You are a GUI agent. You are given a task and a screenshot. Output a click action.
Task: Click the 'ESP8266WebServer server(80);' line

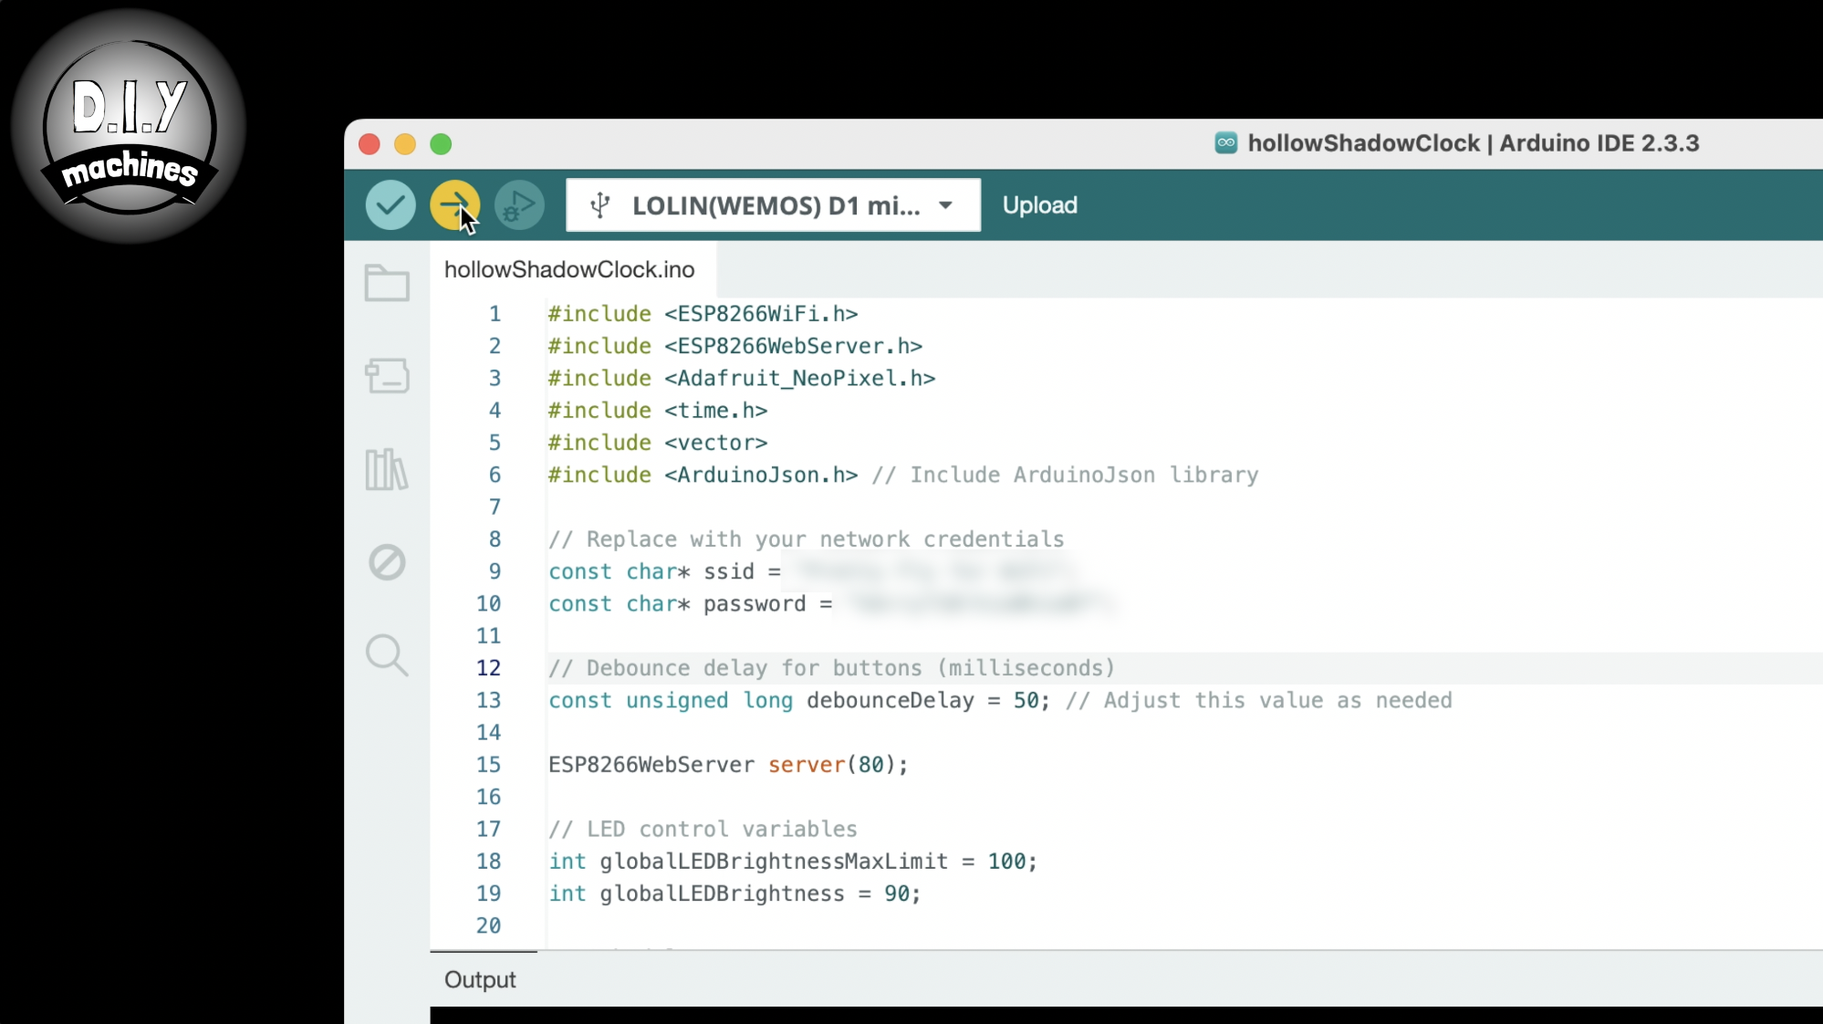click(x=728, y=765)
